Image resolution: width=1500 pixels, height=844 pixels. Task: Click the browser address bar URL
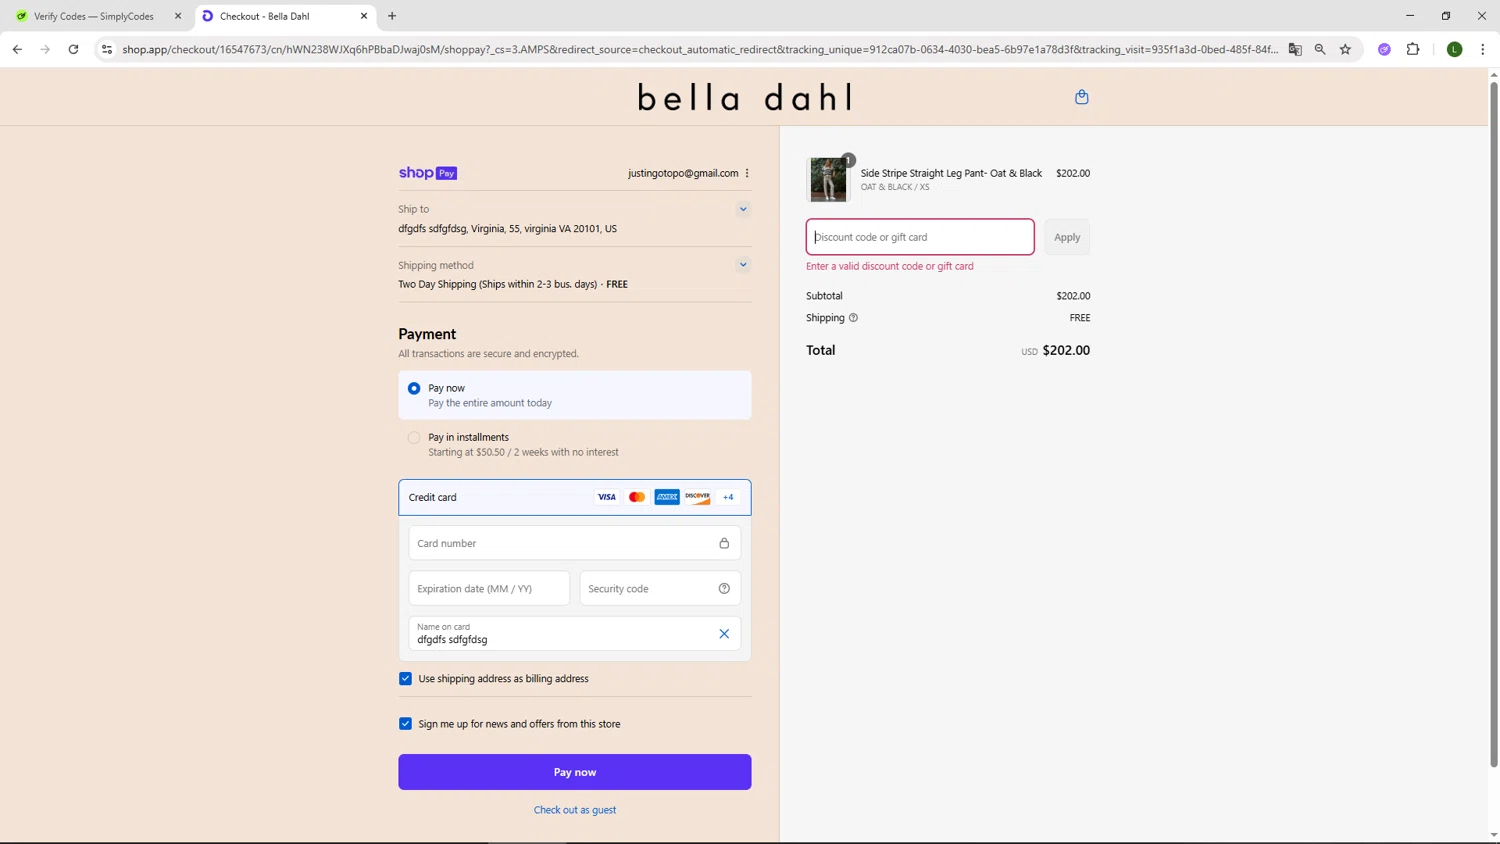point(700,49)
